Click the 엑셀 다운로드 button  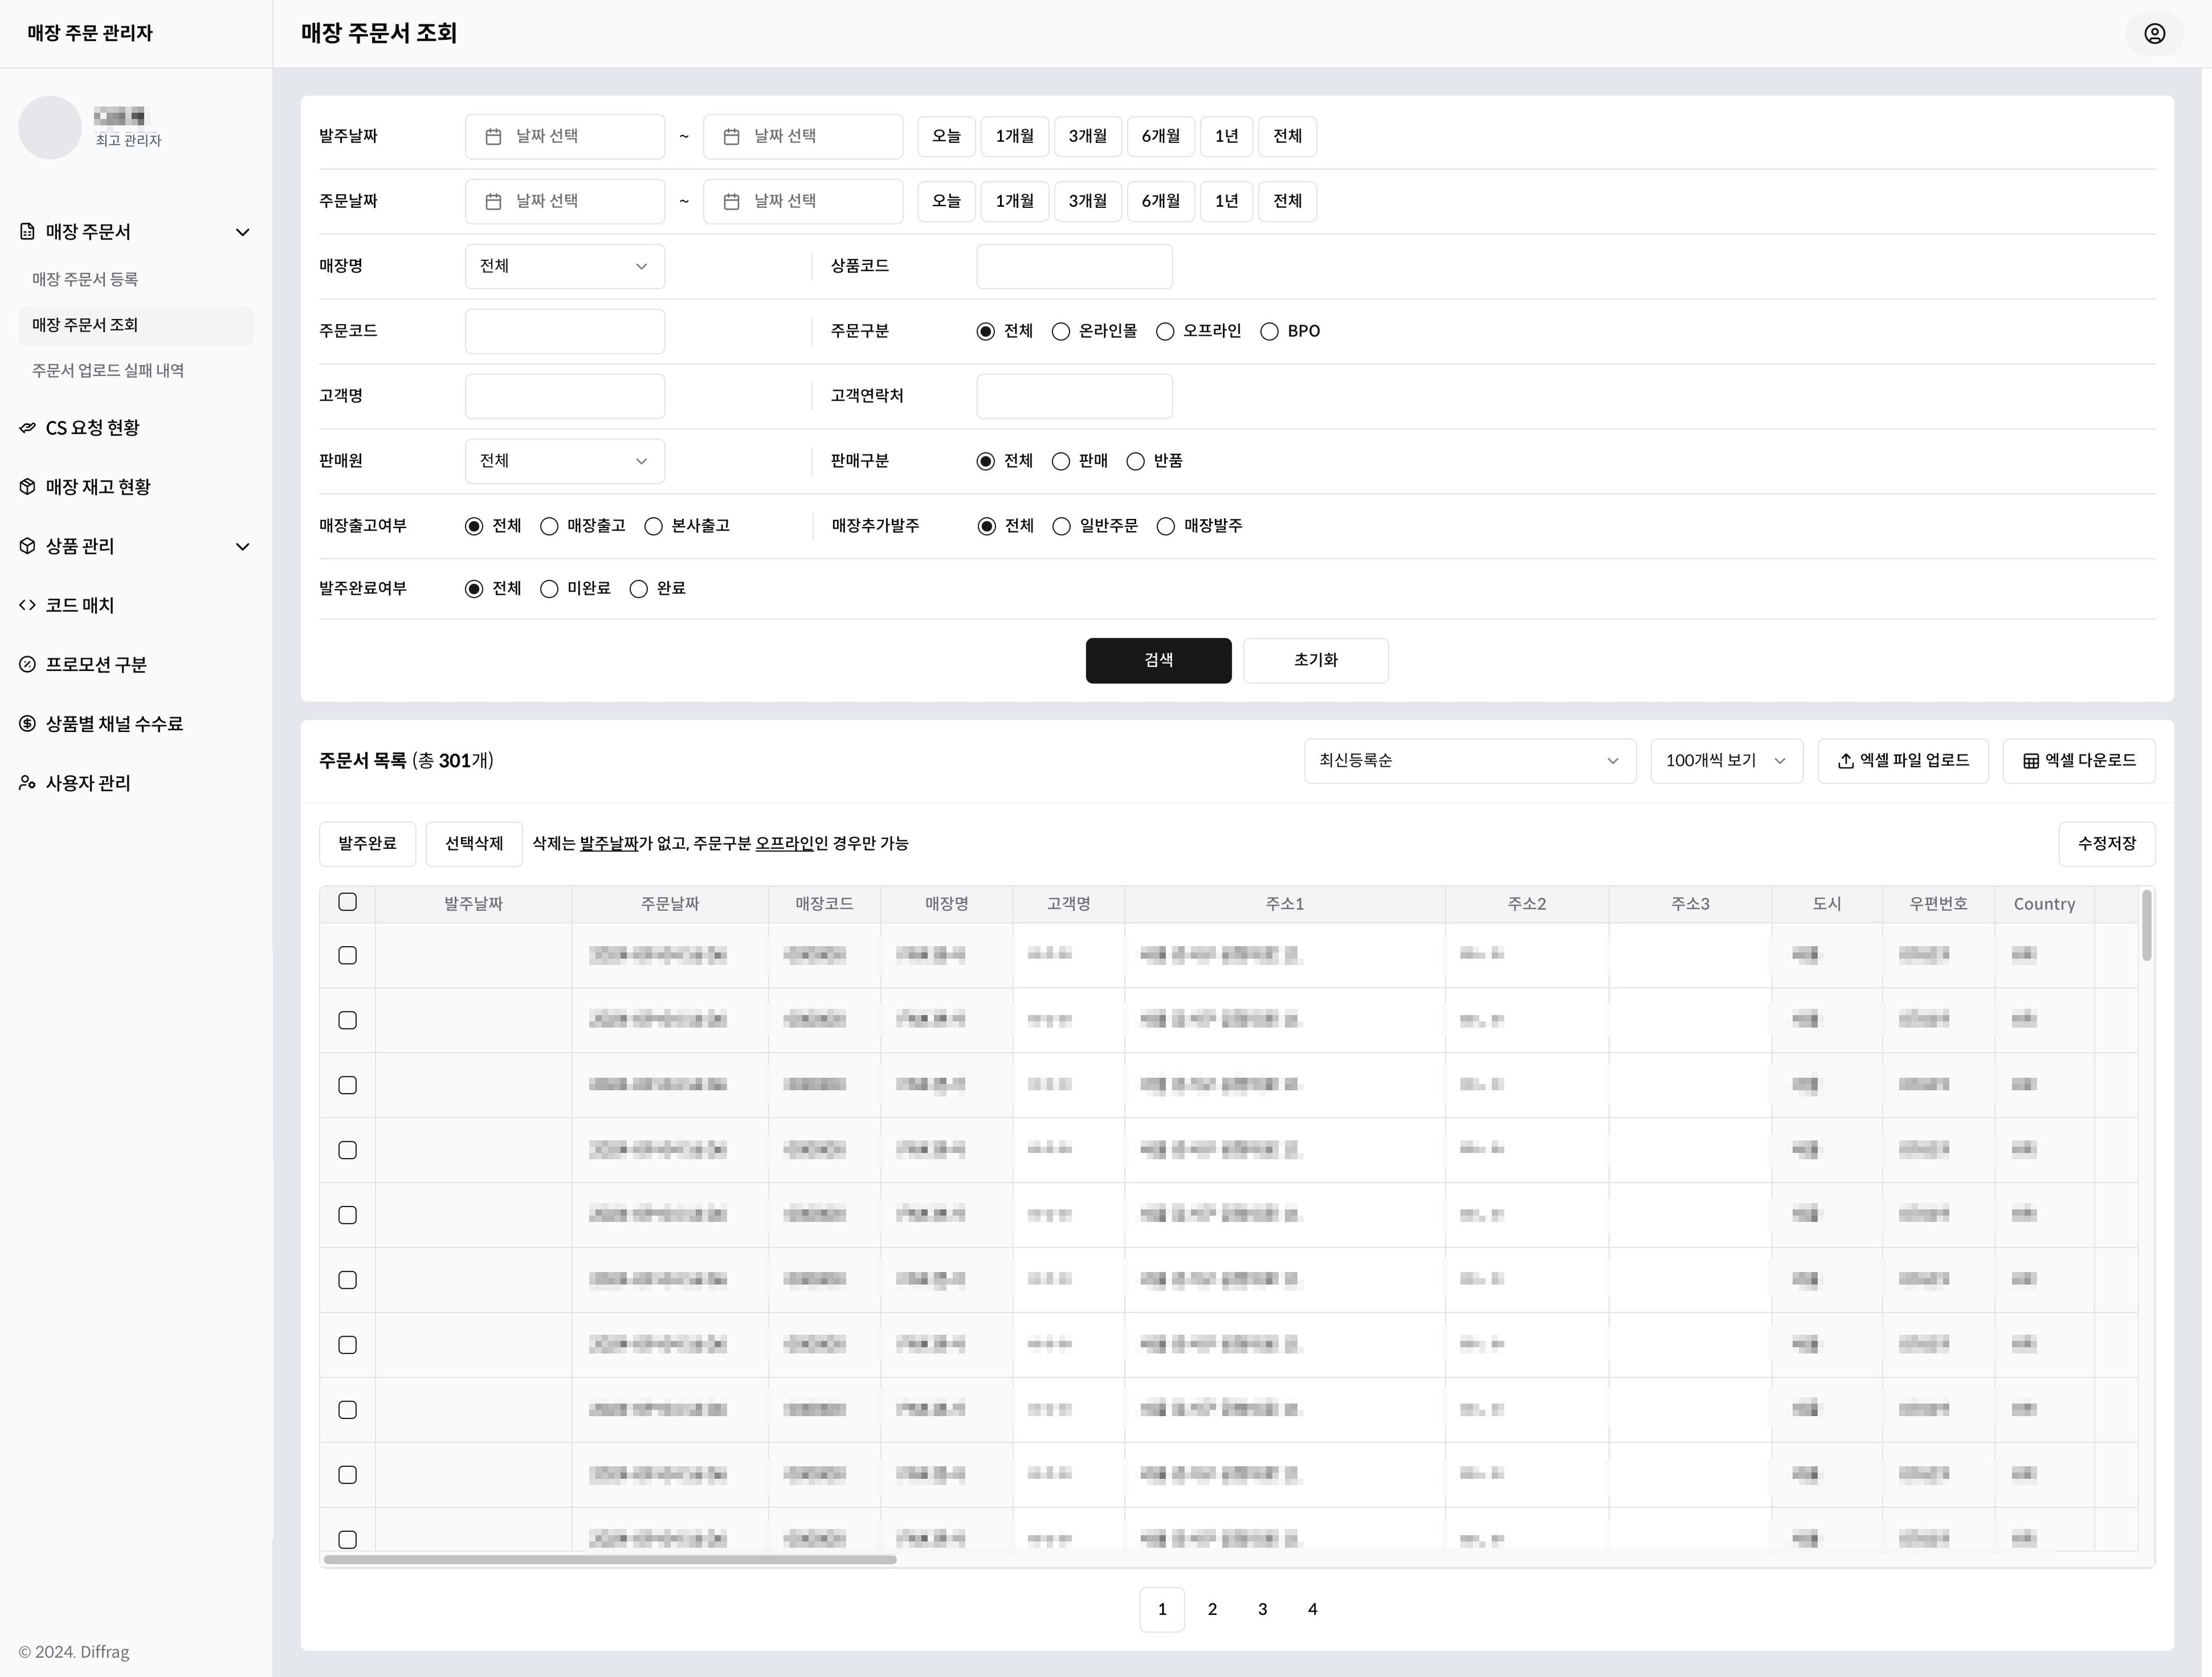point(2078,761)
